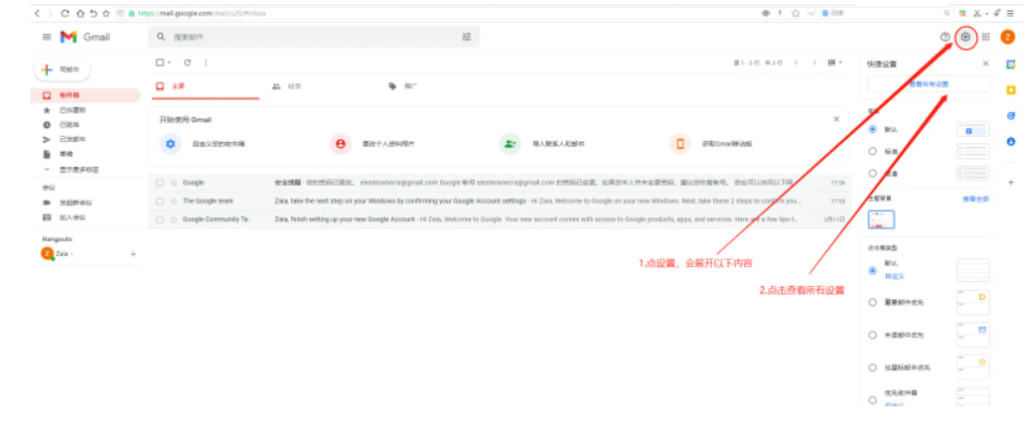Open the search filter options icon
Viewport: 1024px width, 432px height.
[x=466, y=37]
